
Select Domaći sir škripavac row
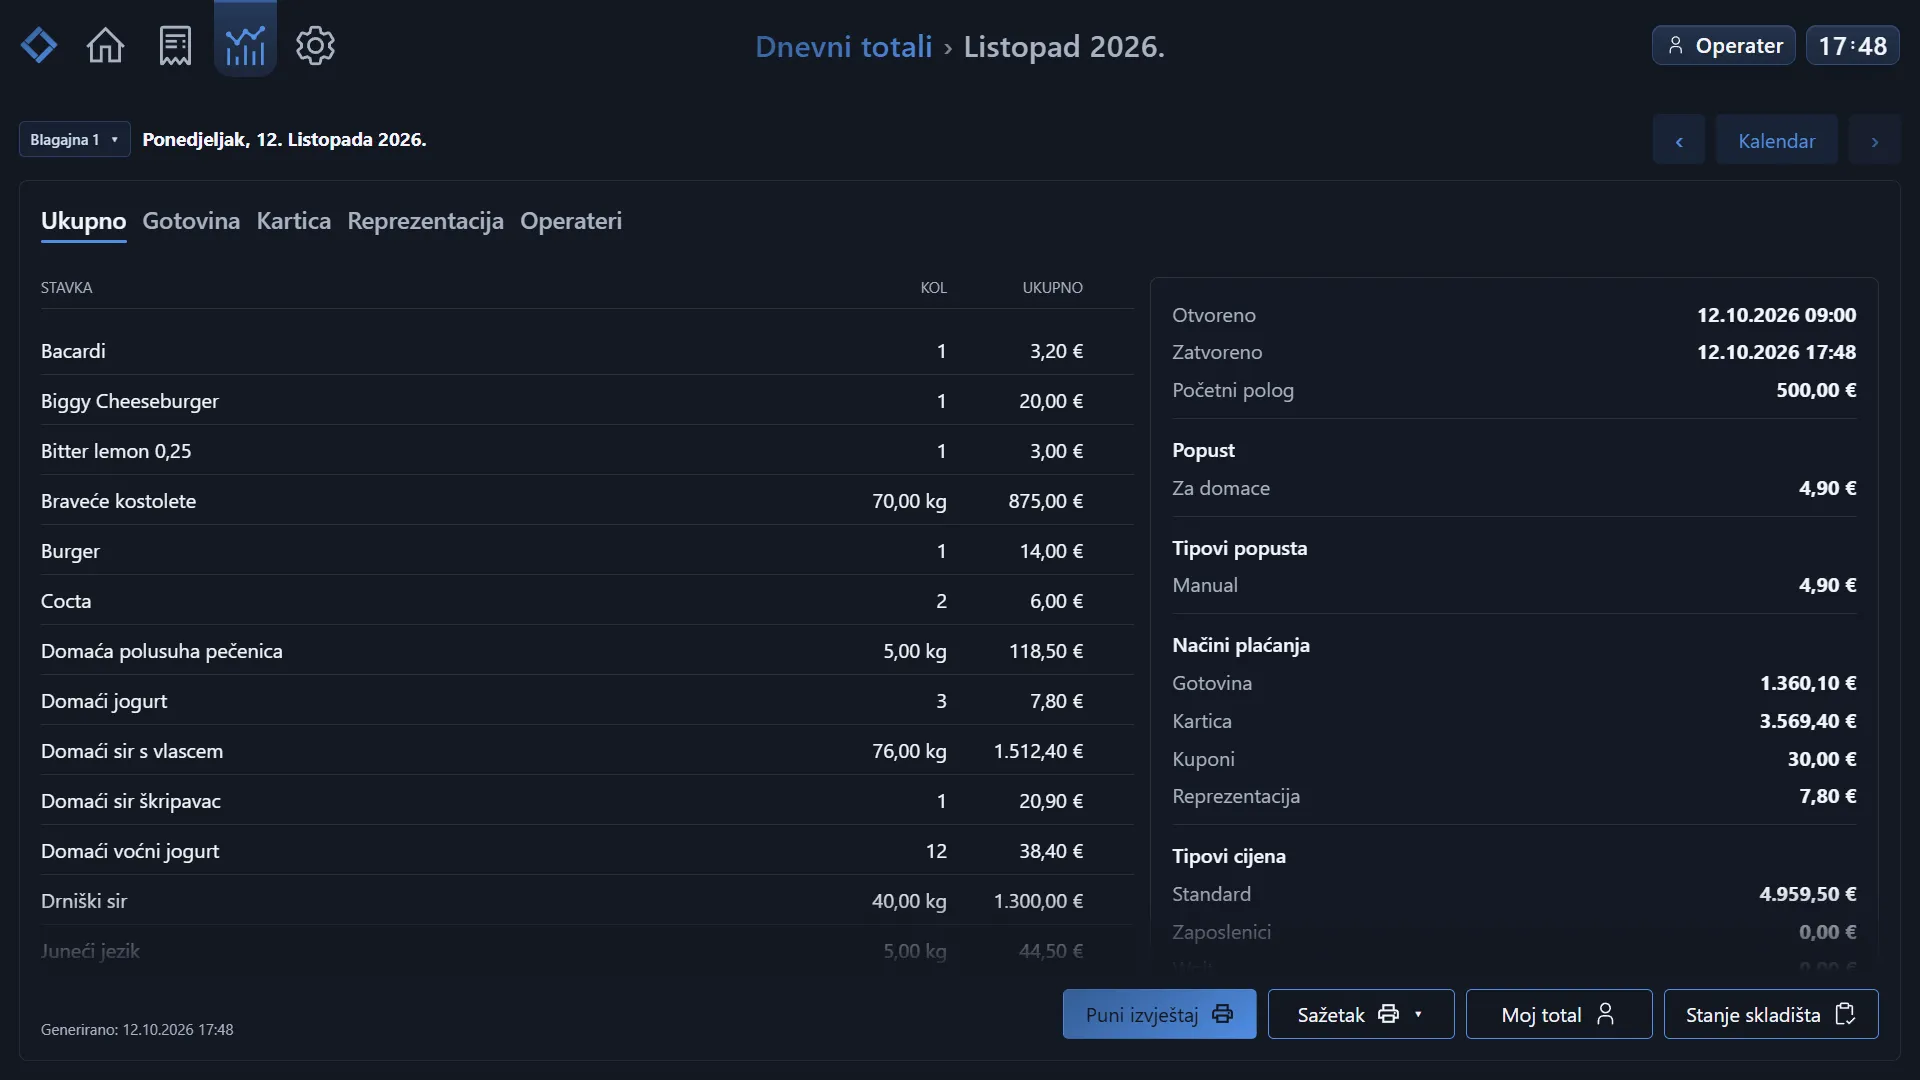[x=586, y=801]
